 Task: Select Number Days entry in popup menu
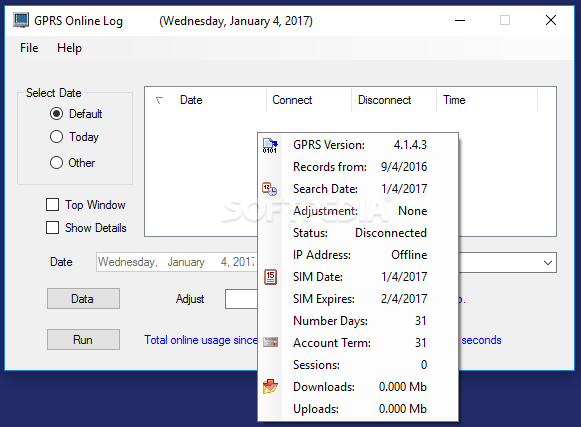coord(358,321)
